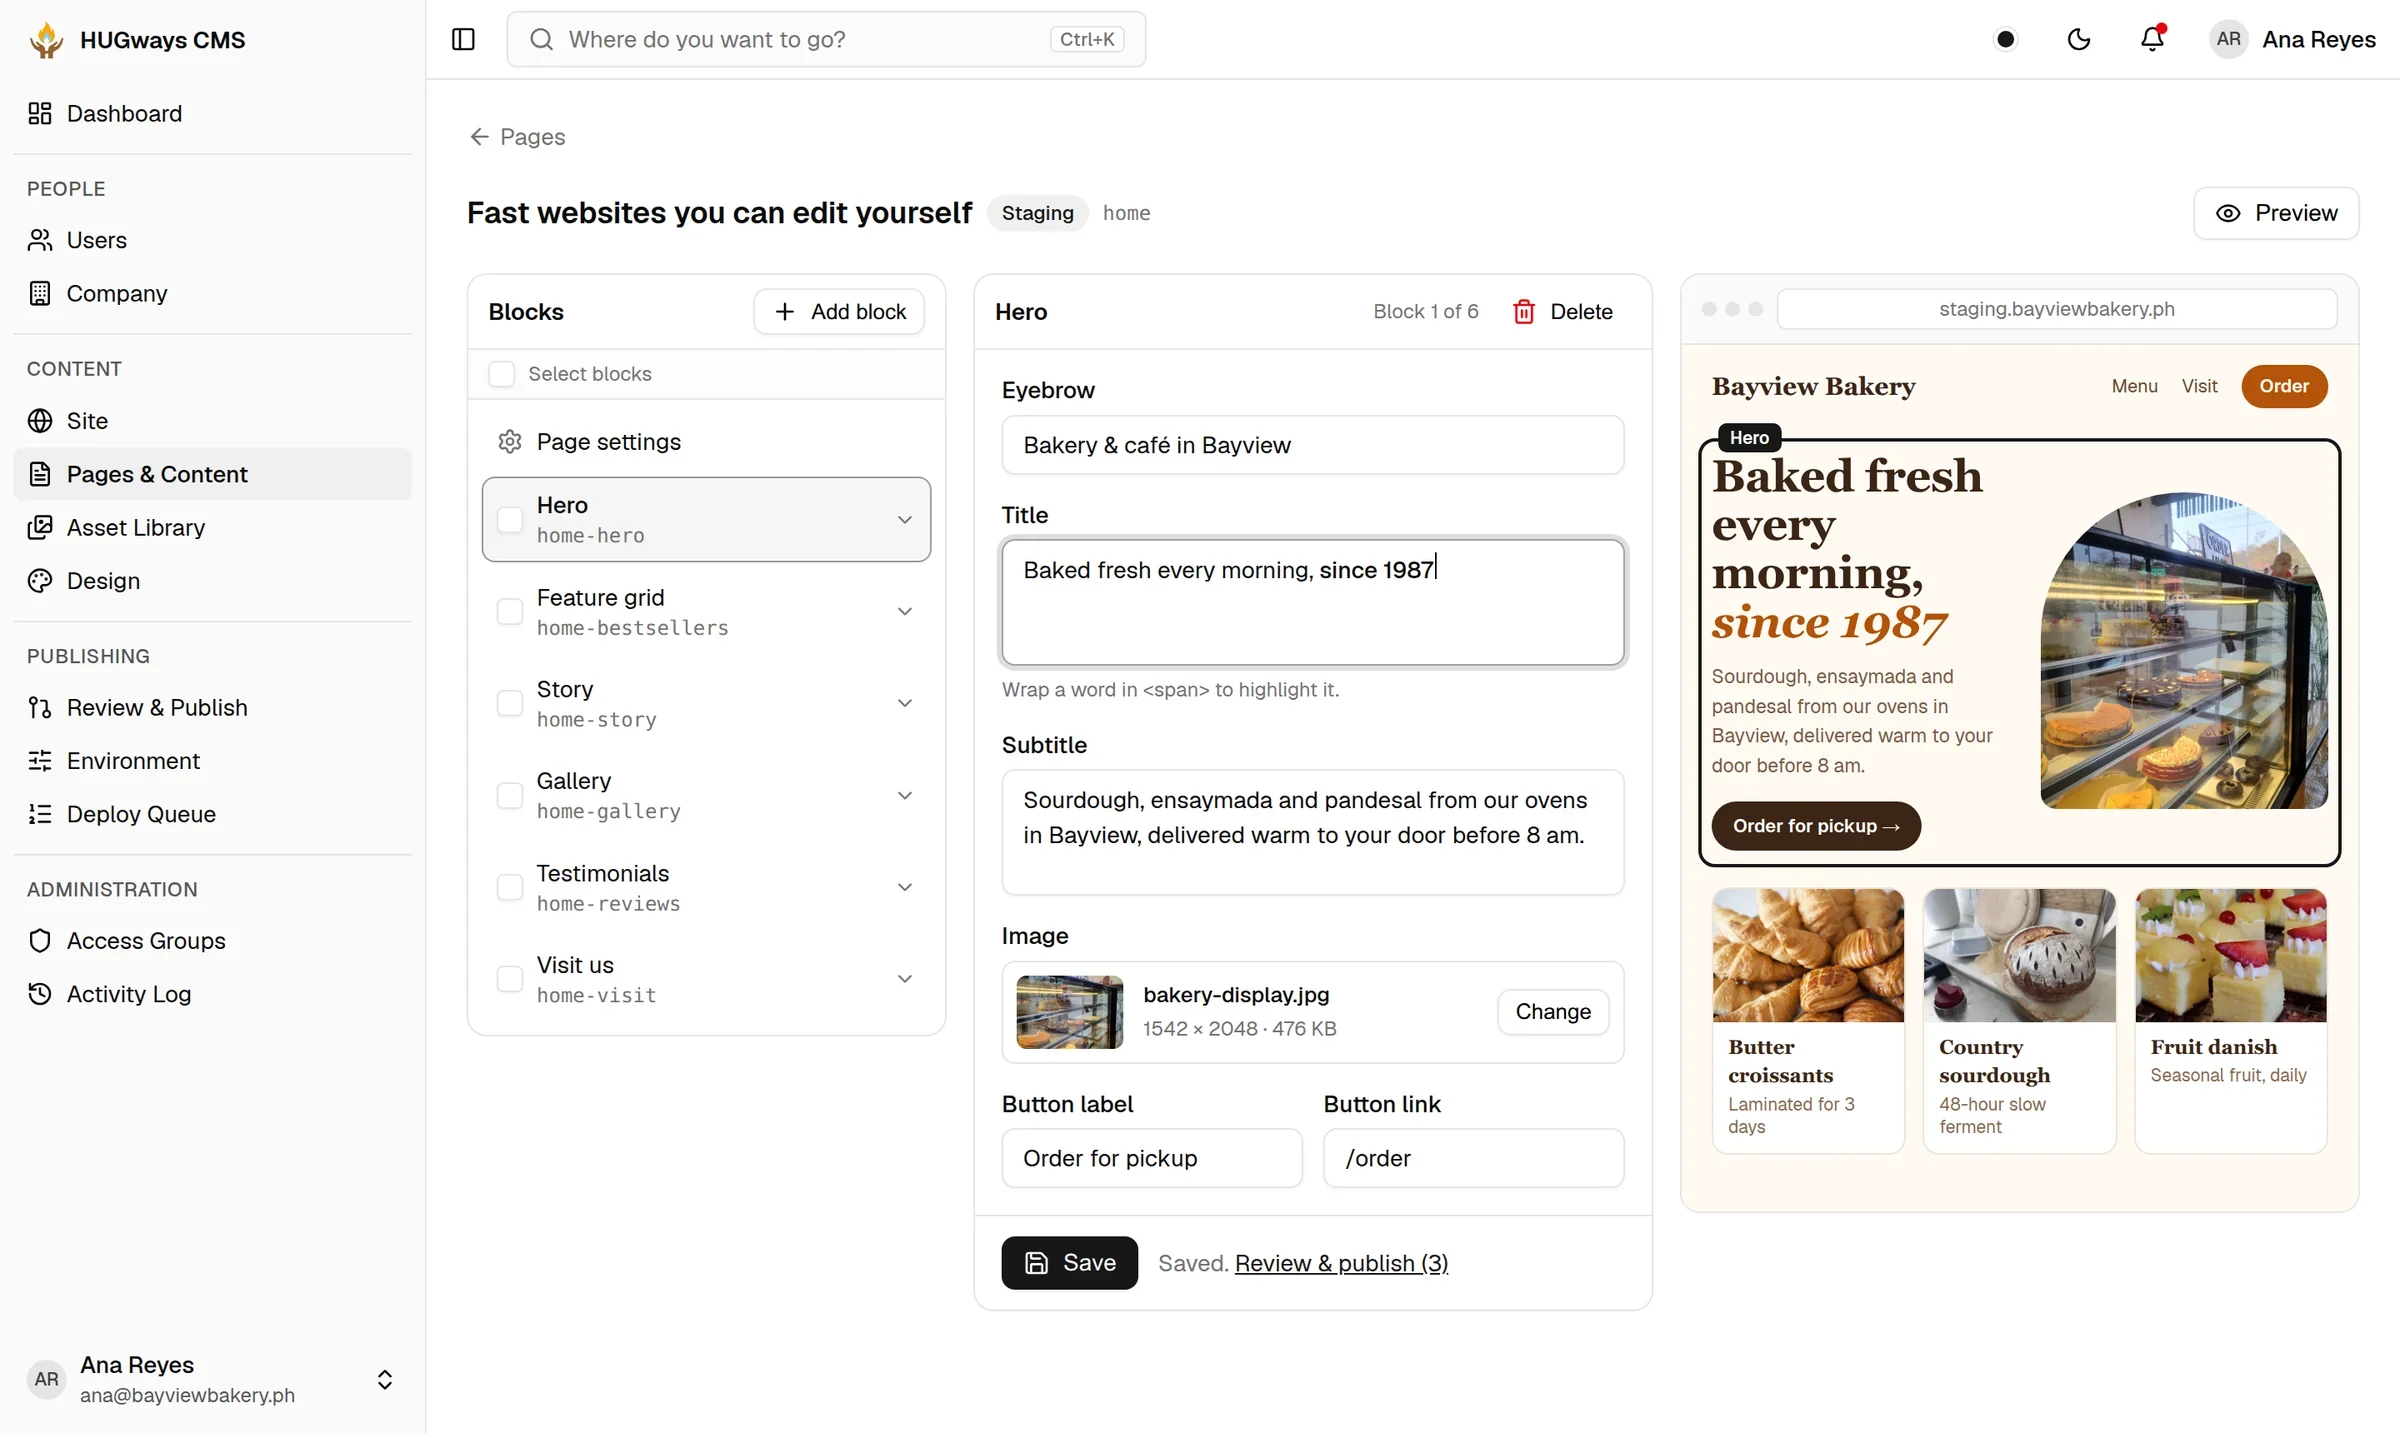Image resolution: width=2400 pixels, height=1433 pixels.
Task: Open the notifications bell
Action: pyautogui.click(x=2152, y=39)
